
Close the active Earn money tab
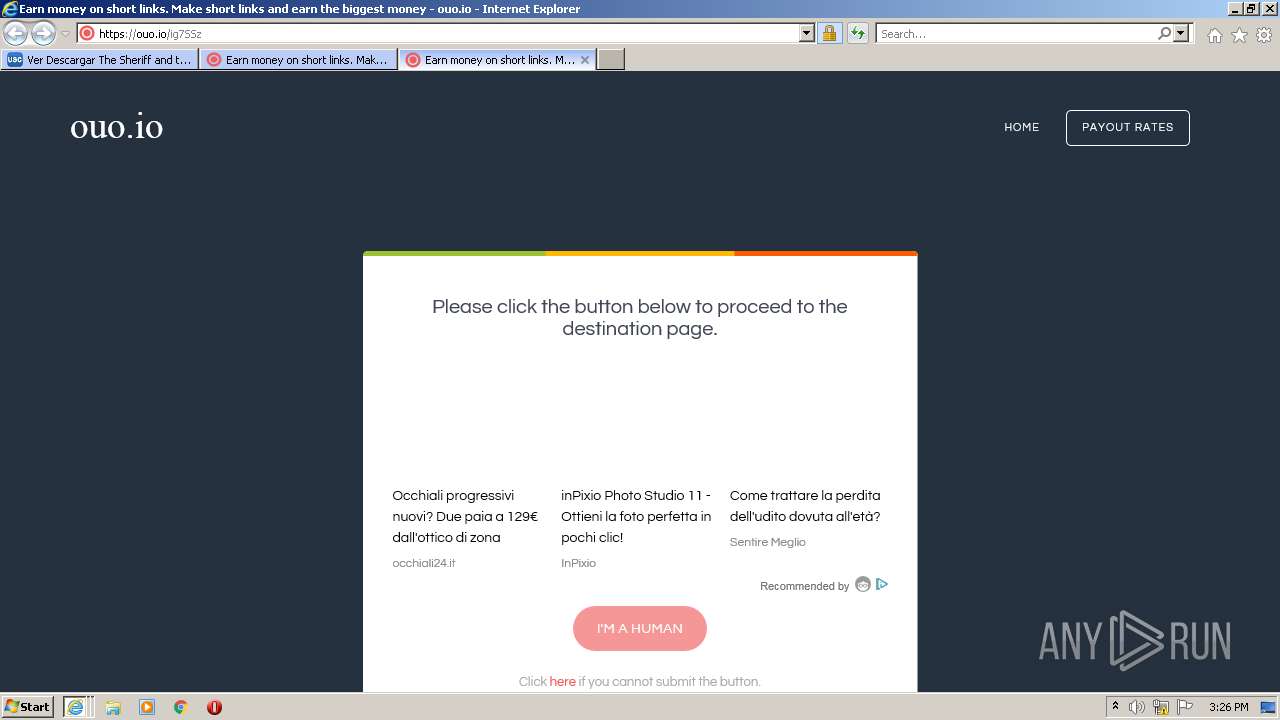pos(585,60)
